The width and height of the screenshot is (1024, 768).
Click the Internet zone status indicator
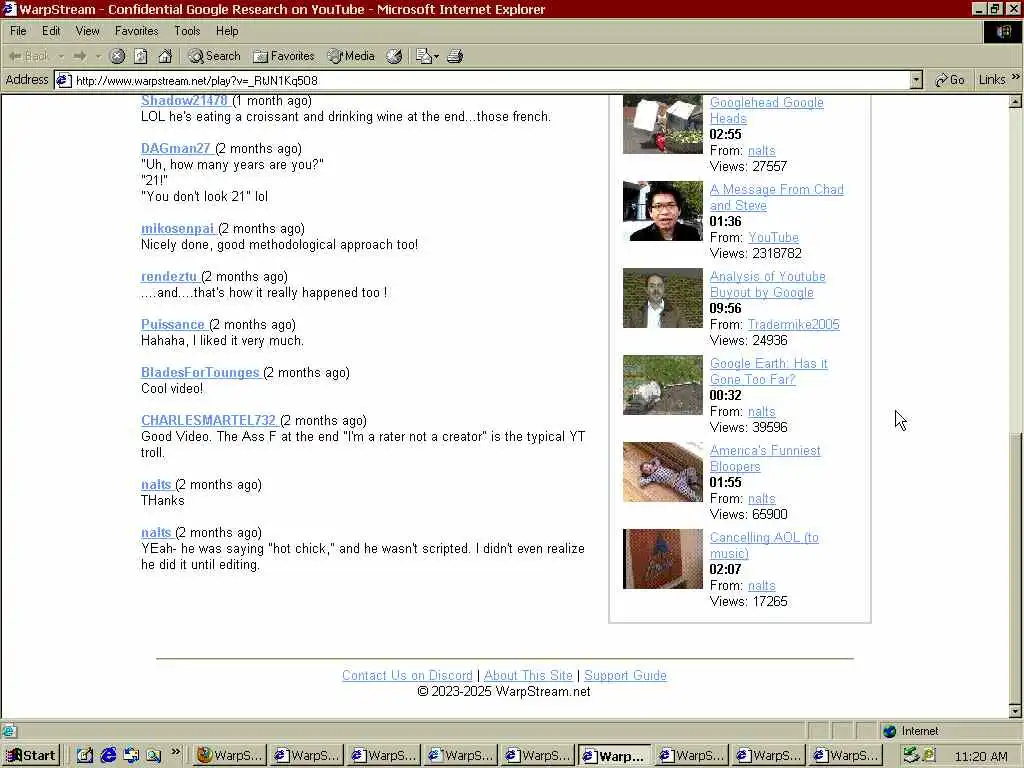pyautogui.click(x=911, y=731)
